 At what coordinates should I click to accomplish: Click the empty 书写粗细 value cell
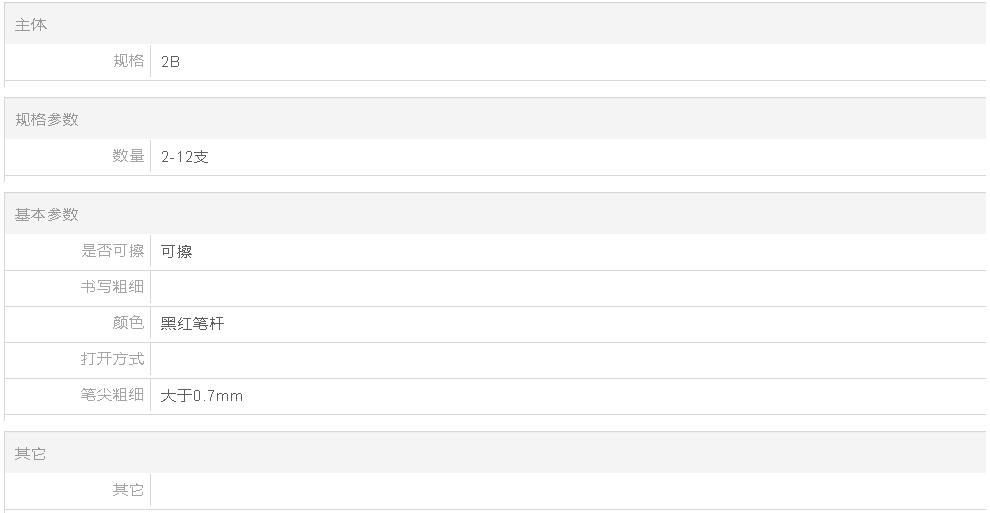point(568,288)
